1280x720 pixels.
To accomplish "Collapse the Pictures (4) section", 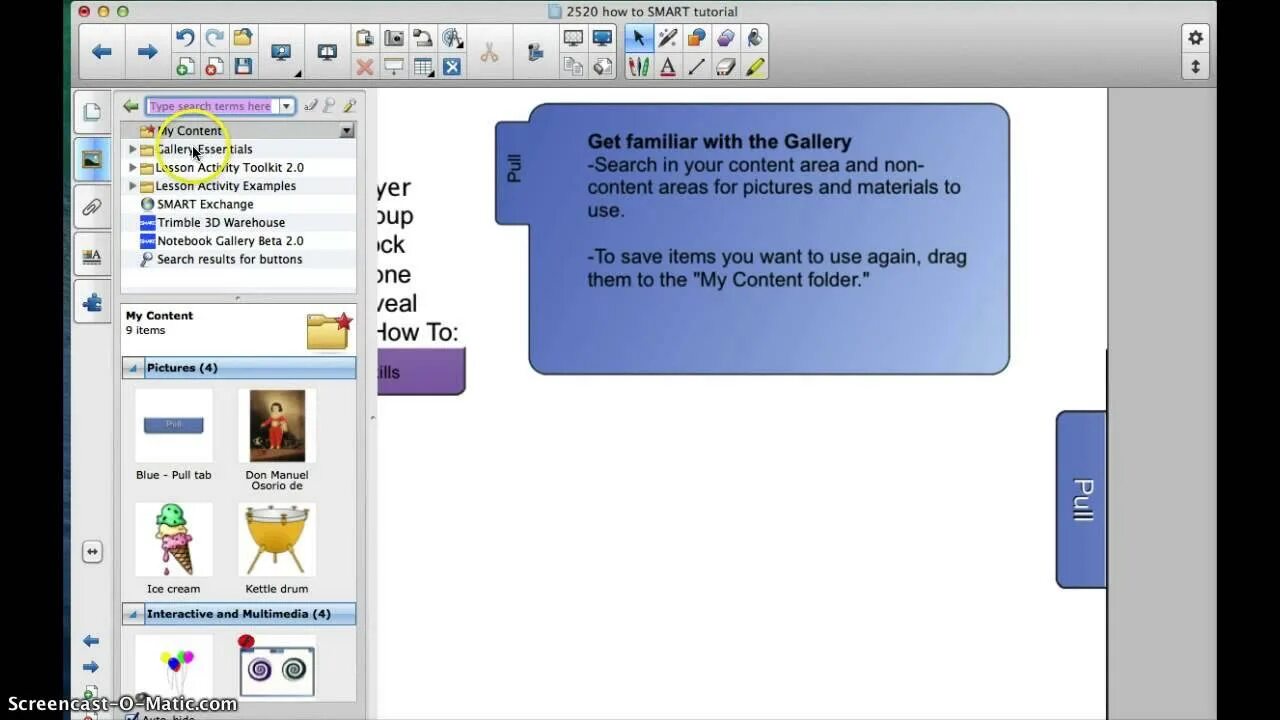I will tap(133, 368).
